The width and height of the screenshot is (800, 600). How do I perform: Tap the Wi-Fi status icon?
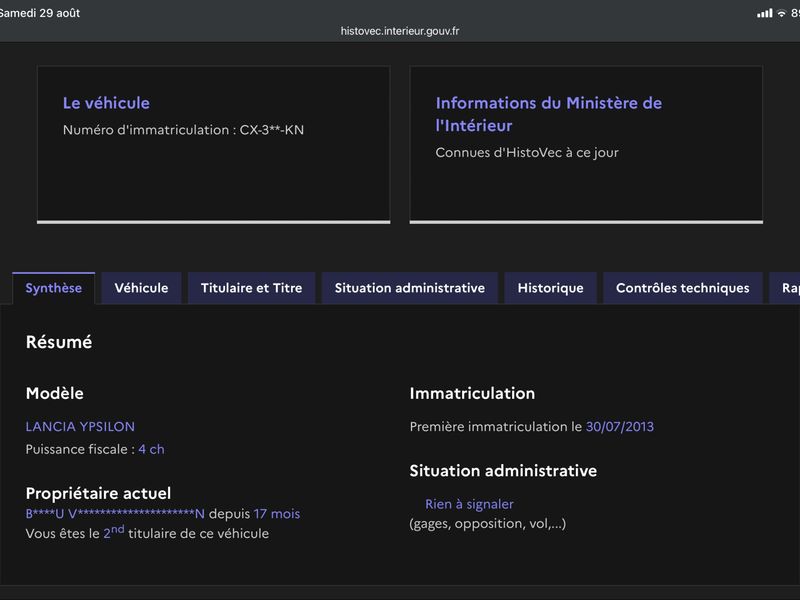[781, 13]
